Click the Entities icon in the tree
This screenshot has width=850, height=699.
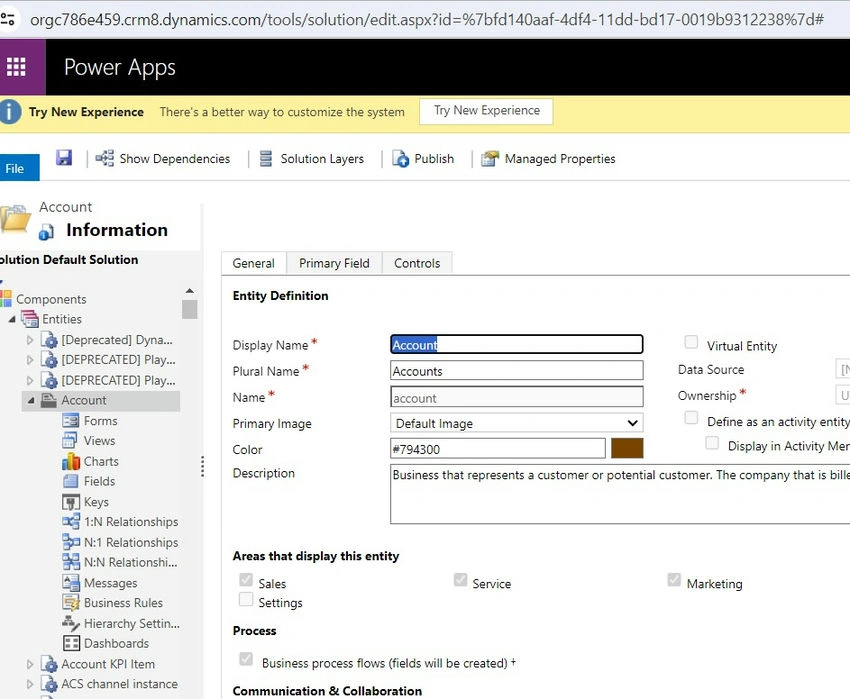(x=30, y=319)
